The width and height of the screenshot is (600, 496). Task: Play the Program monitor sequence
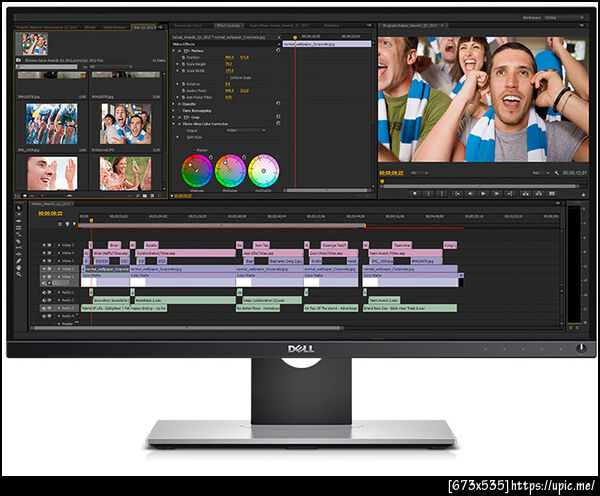(483, 194)
